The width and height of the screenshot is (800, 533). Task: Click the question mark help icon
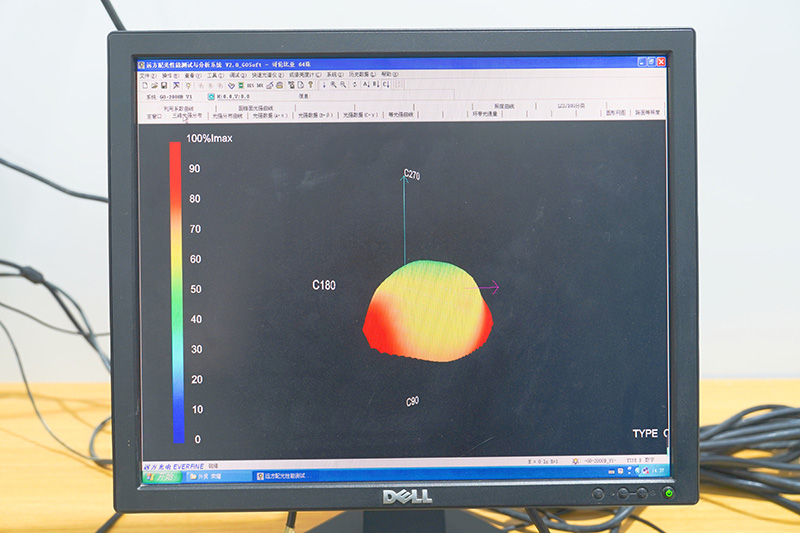[x=311, y=85]
